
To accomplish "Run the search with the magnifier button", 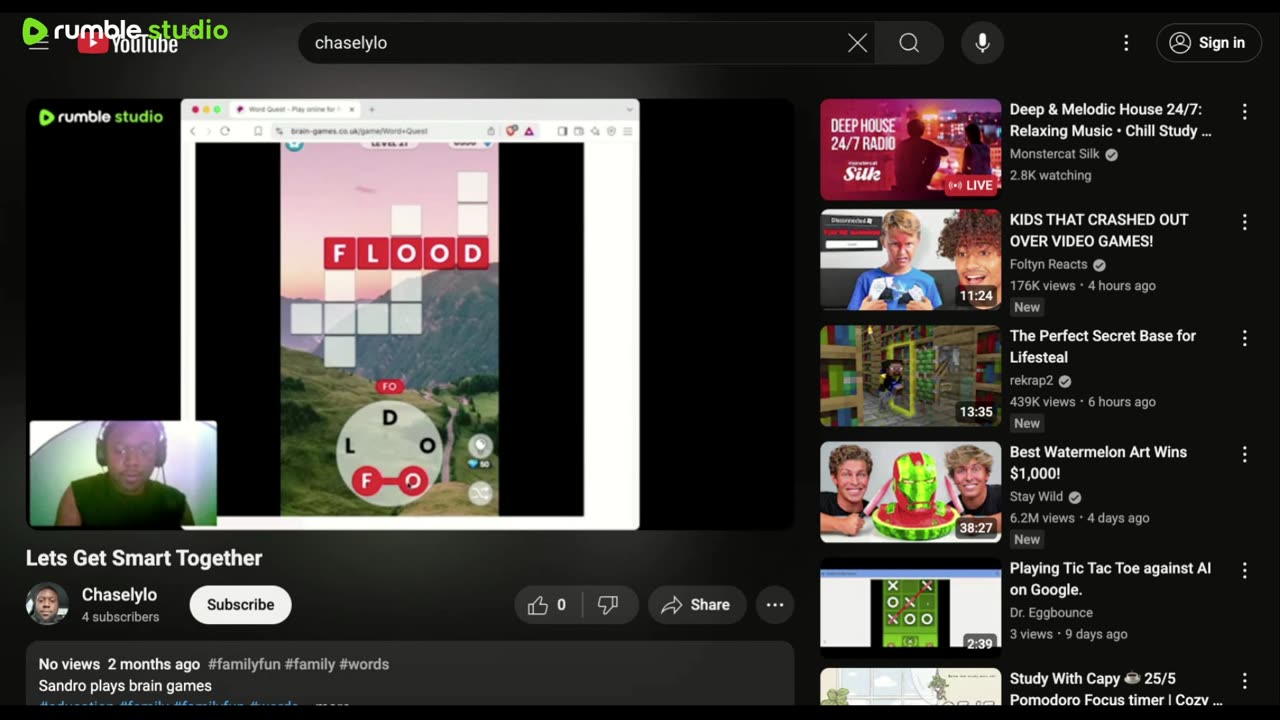I will click(909, 43).
